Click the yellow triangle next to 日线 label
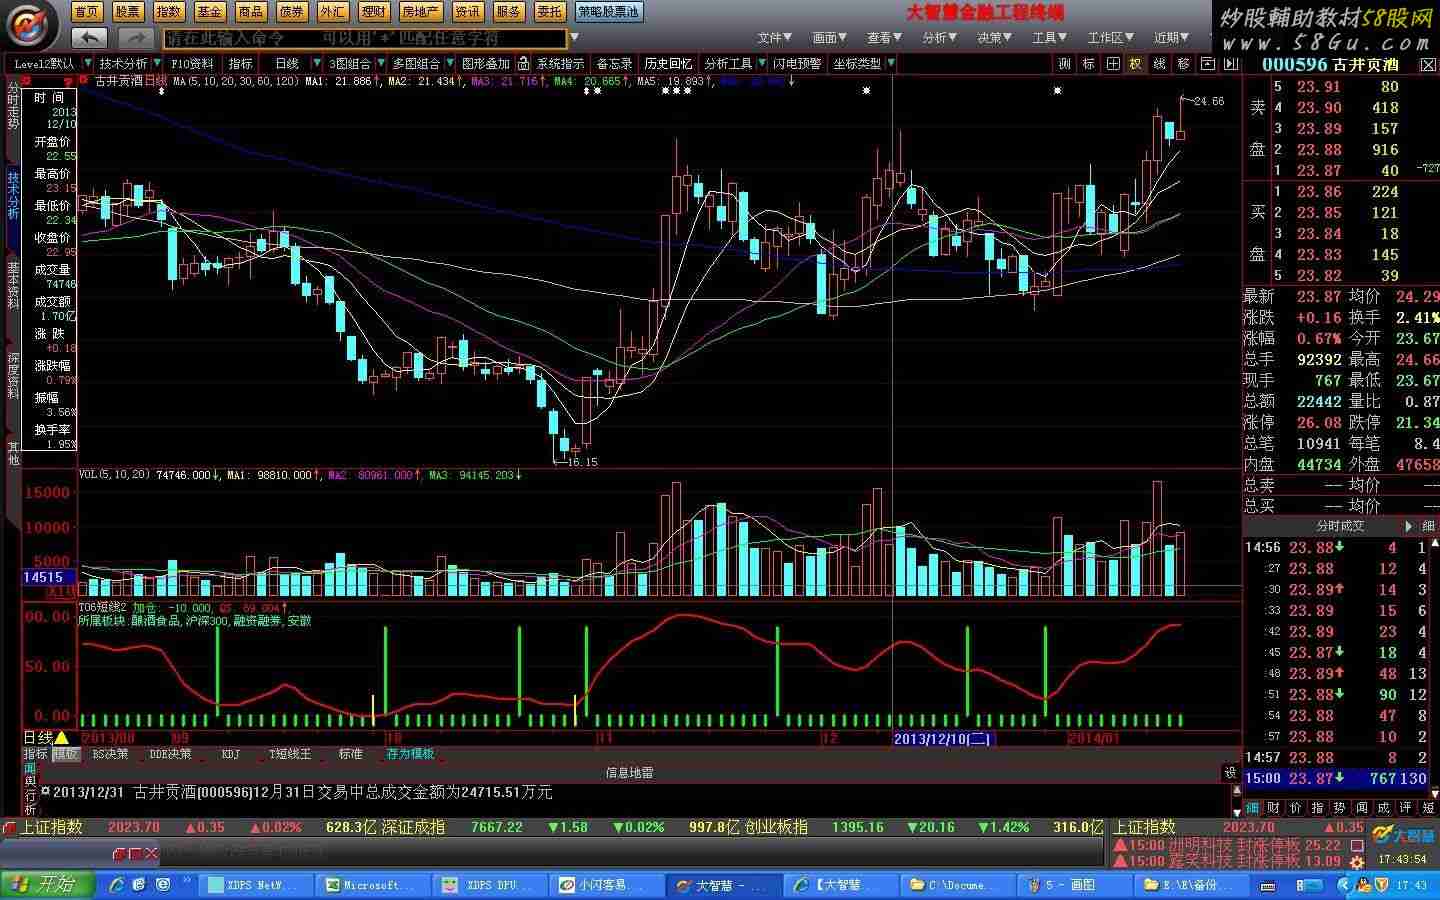Viewport: 1440px width, 900px height. coord(62,738)
